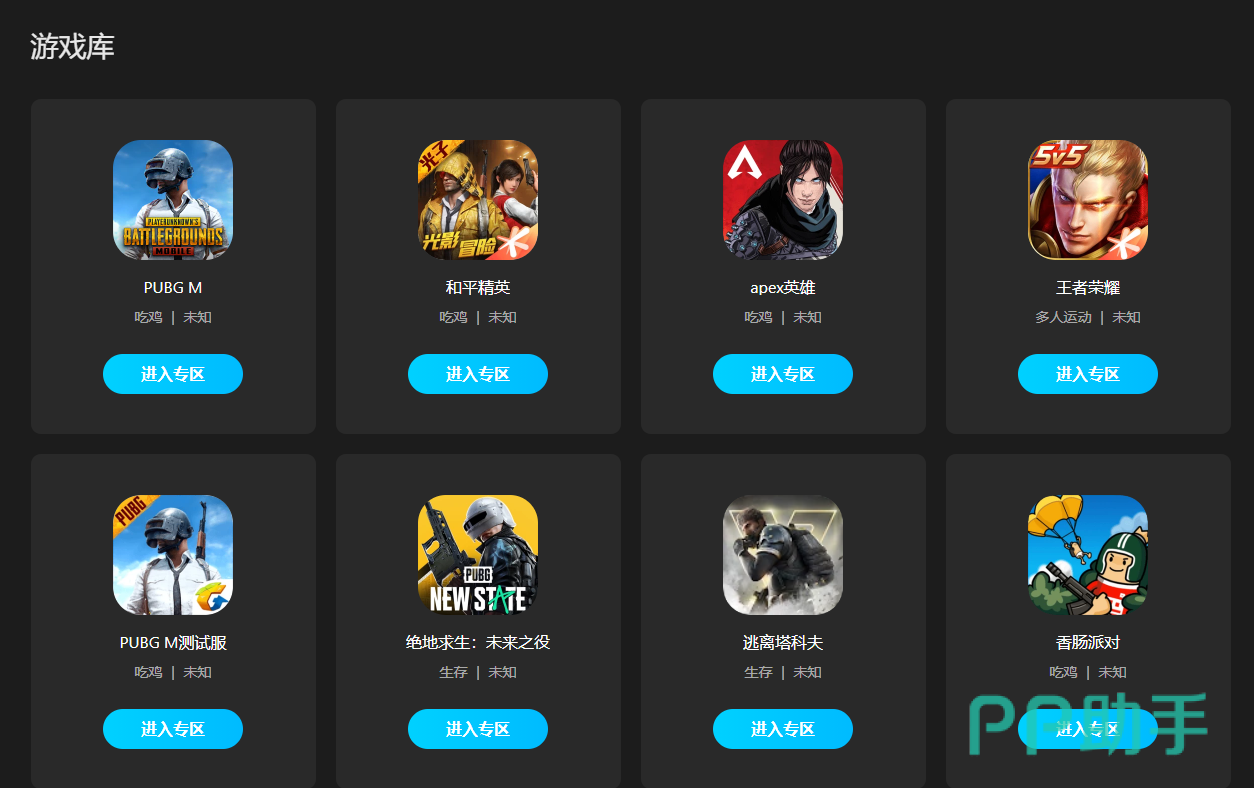Click the 王者荣耀 title text
This screenshot has height=788, width=1254.
tap(1088, 288)
